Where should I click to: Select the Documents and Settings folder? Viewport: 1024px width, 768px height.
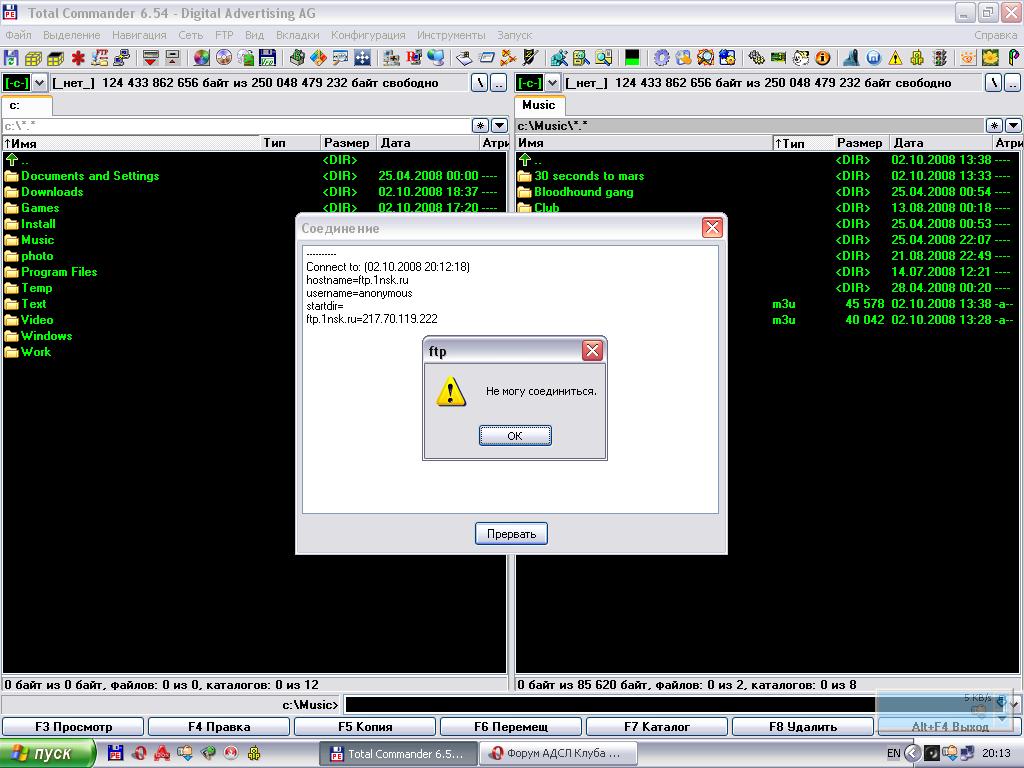coord(89,176)
